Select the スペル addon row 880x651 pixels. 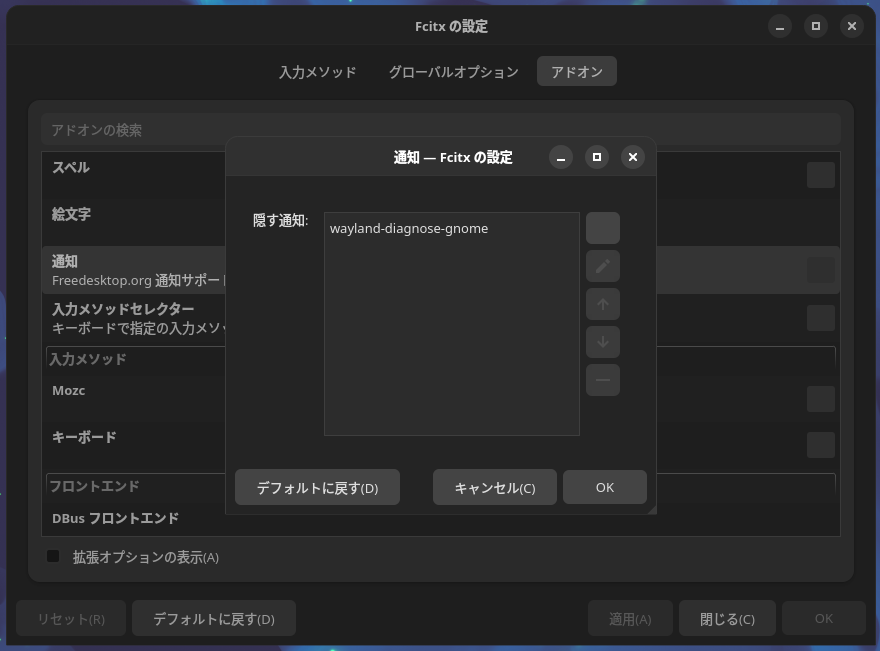[441, 175]
